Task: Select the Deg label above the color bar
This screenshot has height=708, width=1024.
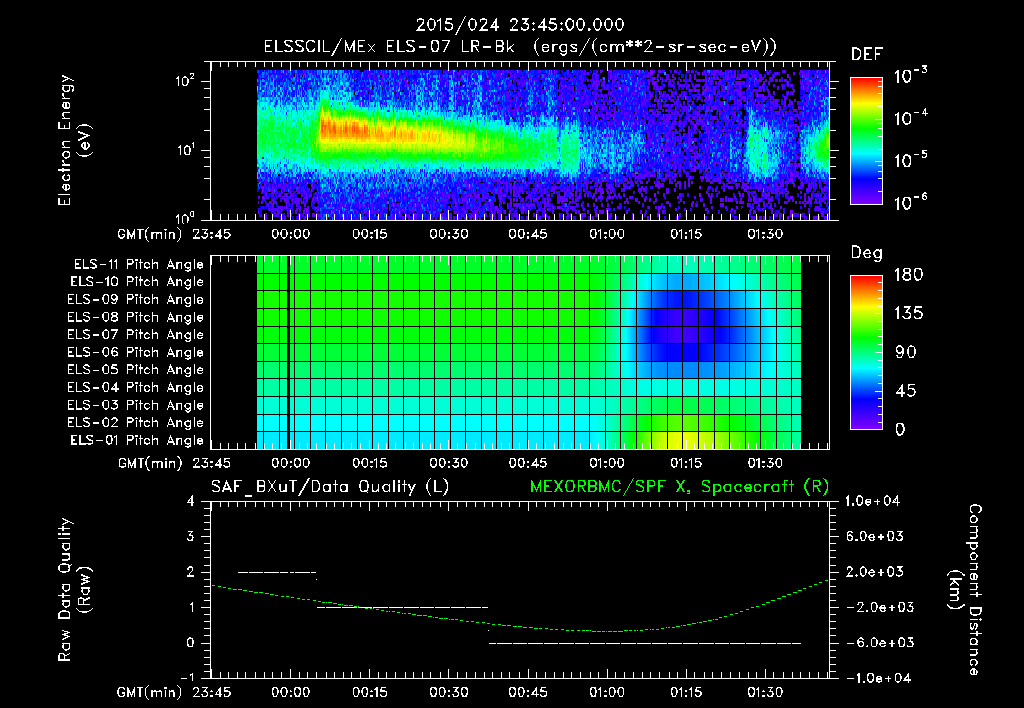Action: pyautogui.click(x=867, y=253)
